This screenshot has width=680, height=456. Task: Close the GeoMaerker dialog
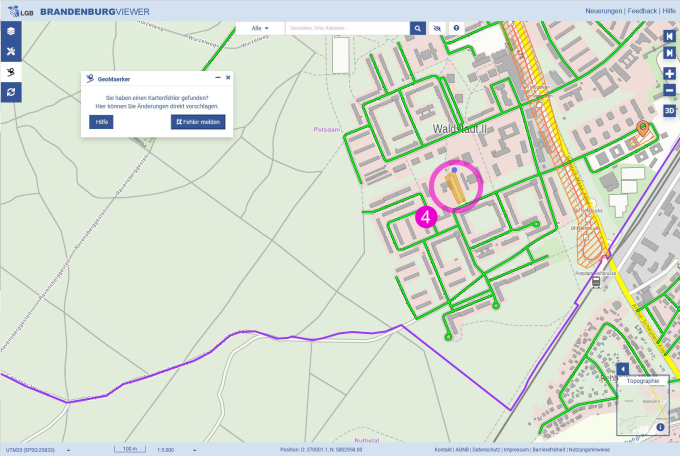(228, 78)
